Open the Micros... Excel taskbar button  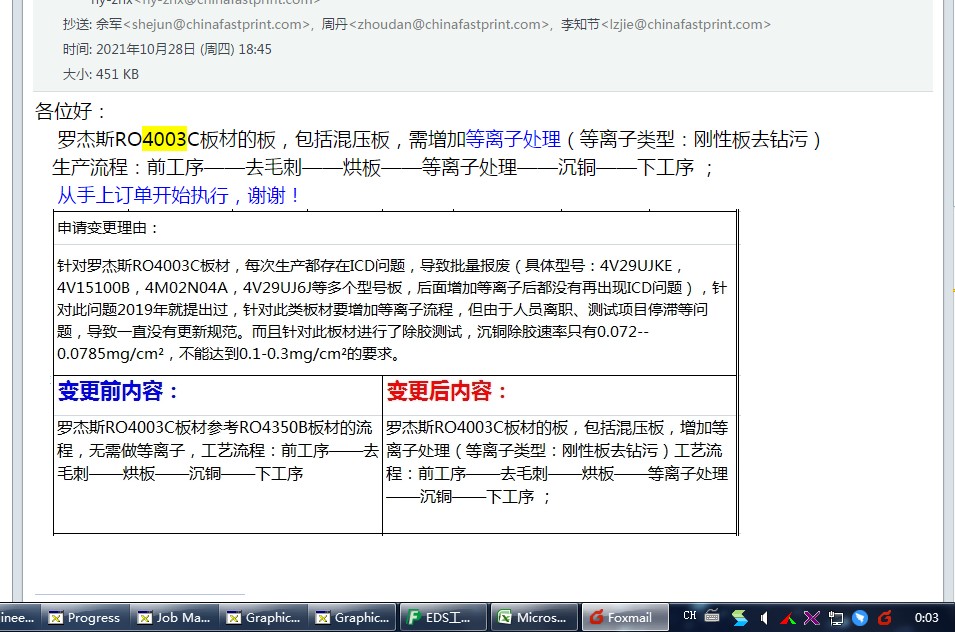tap(533, 617)
